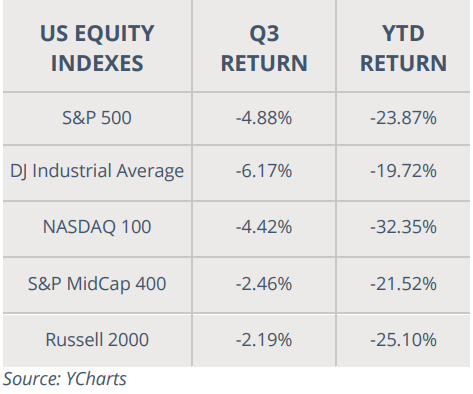473x394 pixels.
Task: Click the S&P MidCap 400 row label
Action: 97,284
